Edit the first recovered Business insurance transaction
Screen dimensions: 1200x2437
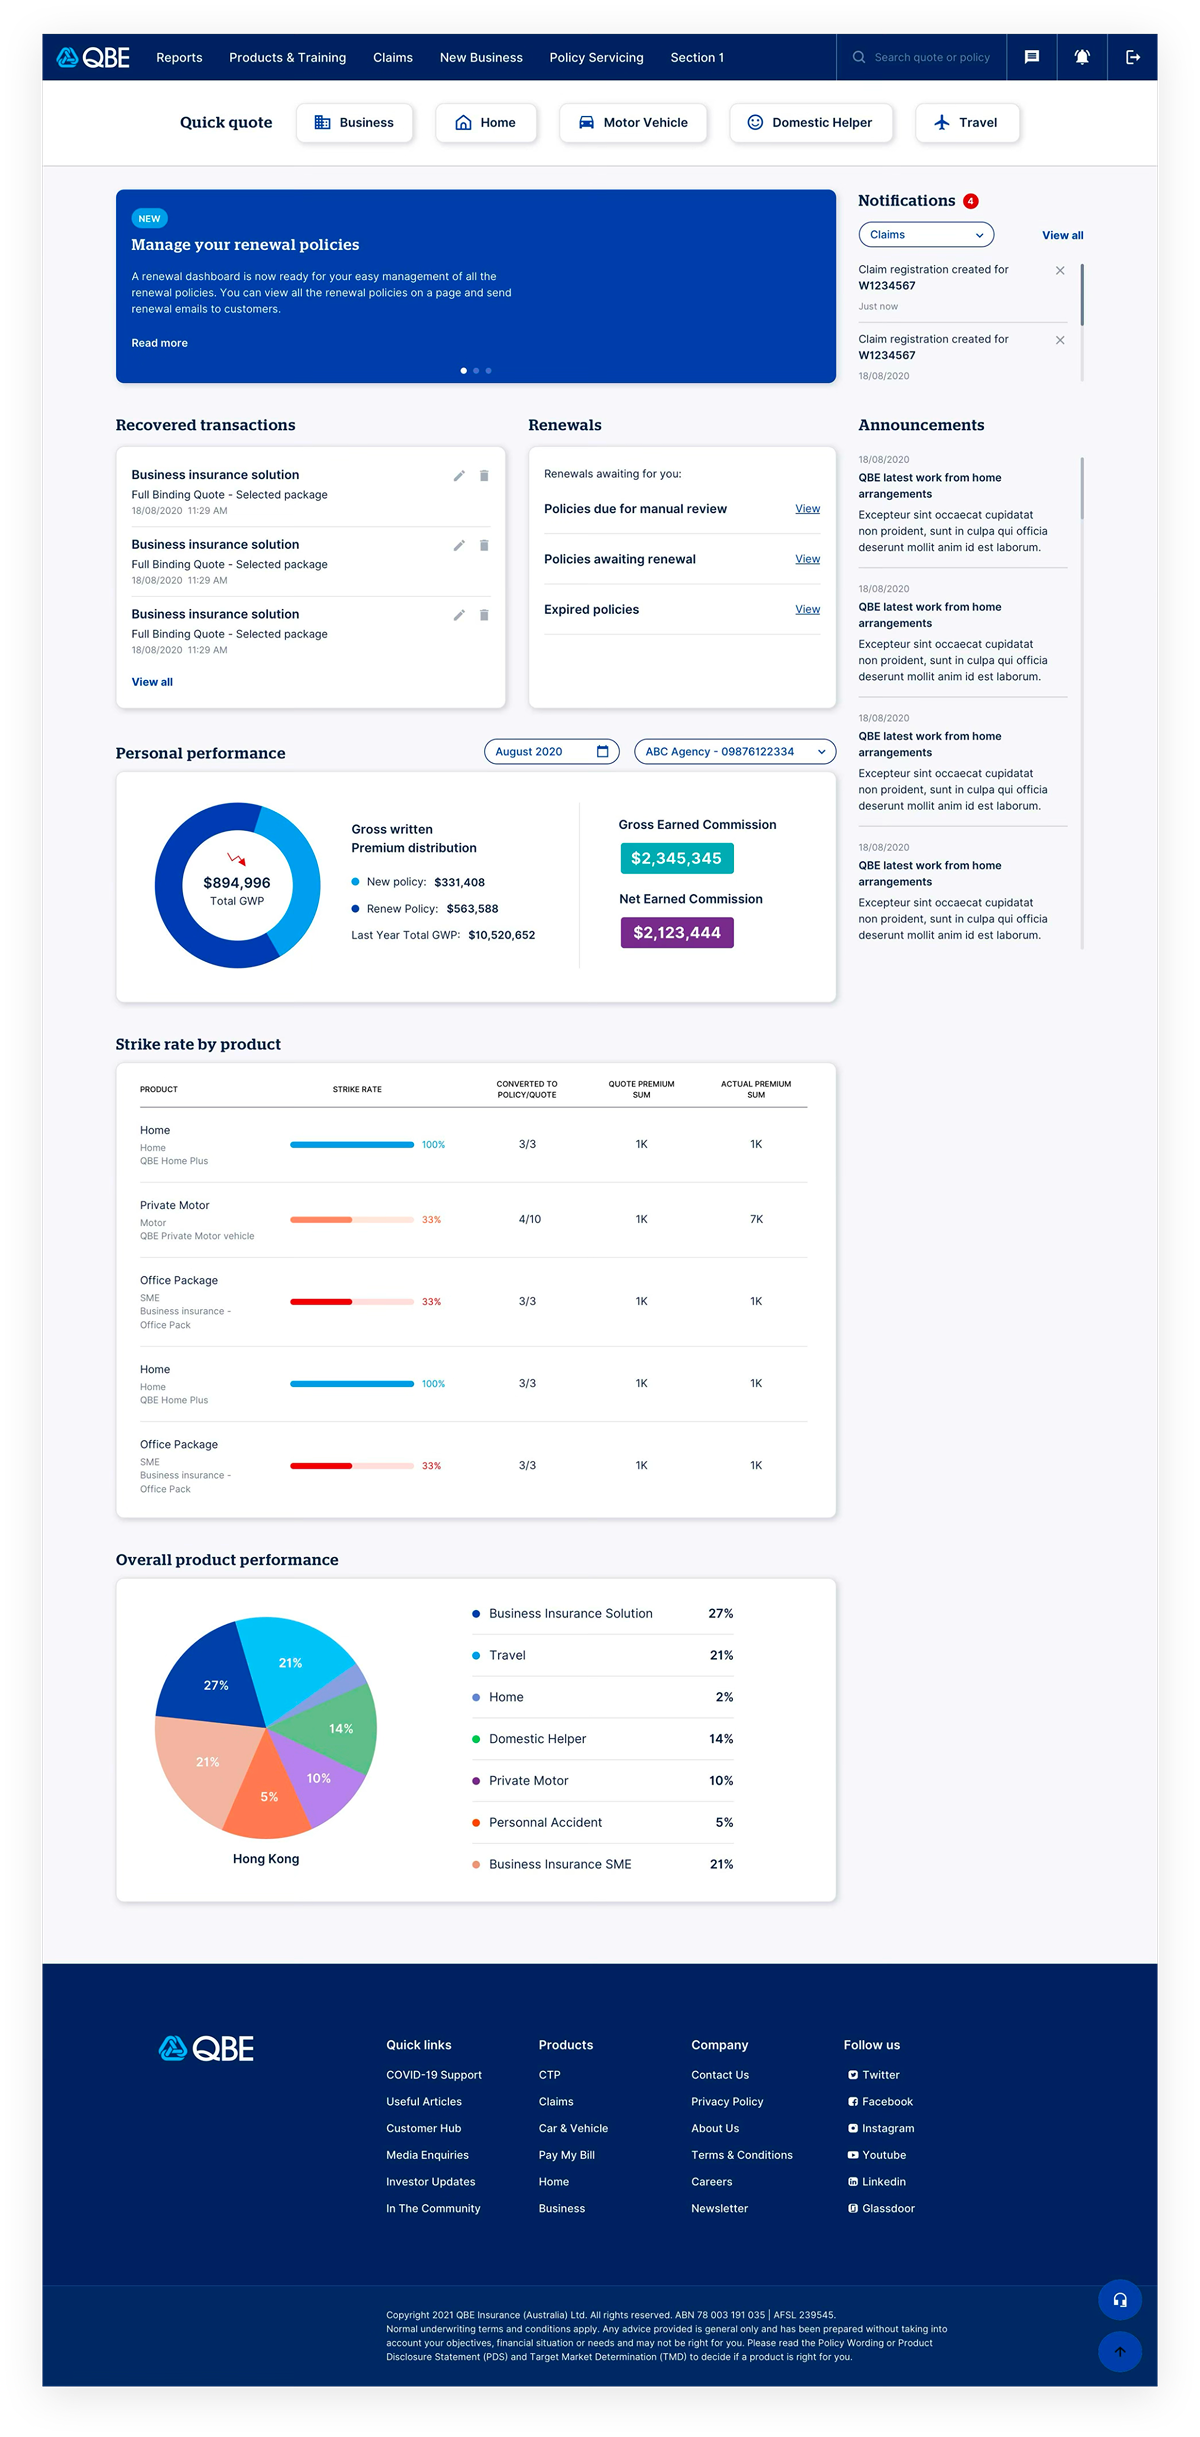pyautogui.click(x=459, y=476)
